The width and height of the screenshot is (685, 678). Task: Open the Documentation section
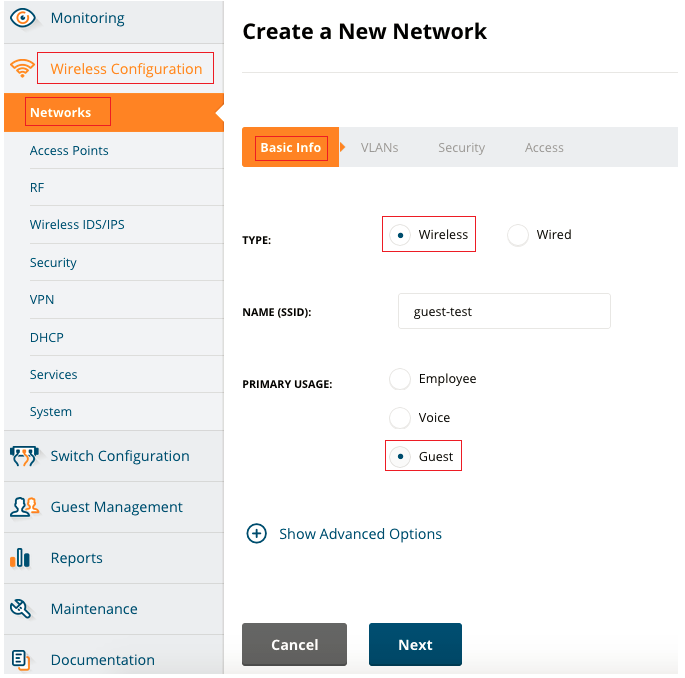(x=102, y=660)
